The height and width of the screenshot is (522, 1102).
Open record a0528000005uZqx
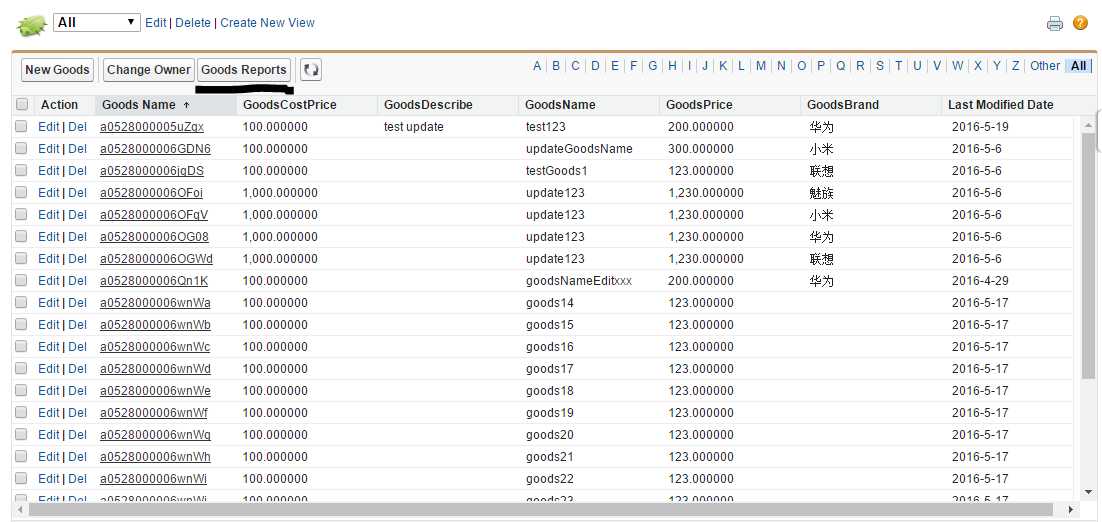click(152, 127)
